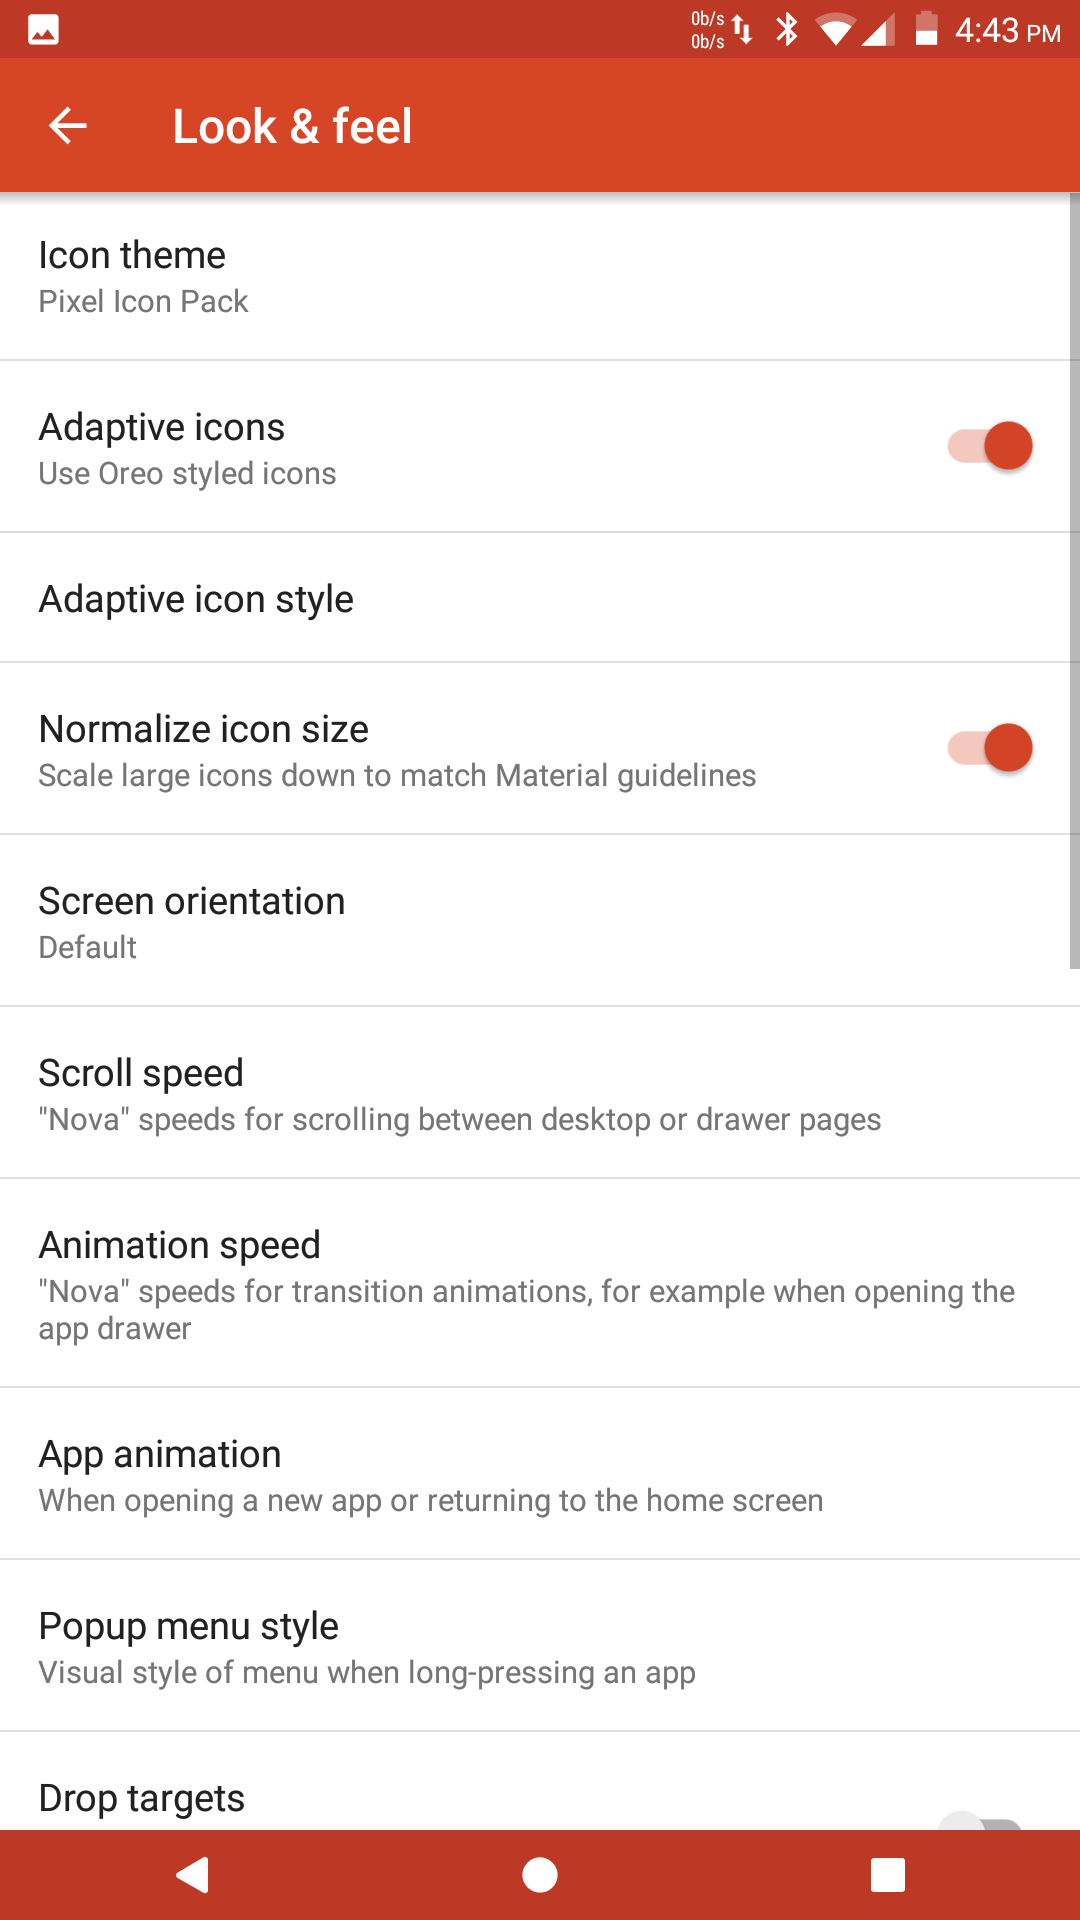
Task: Tap the recent apps square button
Action: click(888, 1875)
